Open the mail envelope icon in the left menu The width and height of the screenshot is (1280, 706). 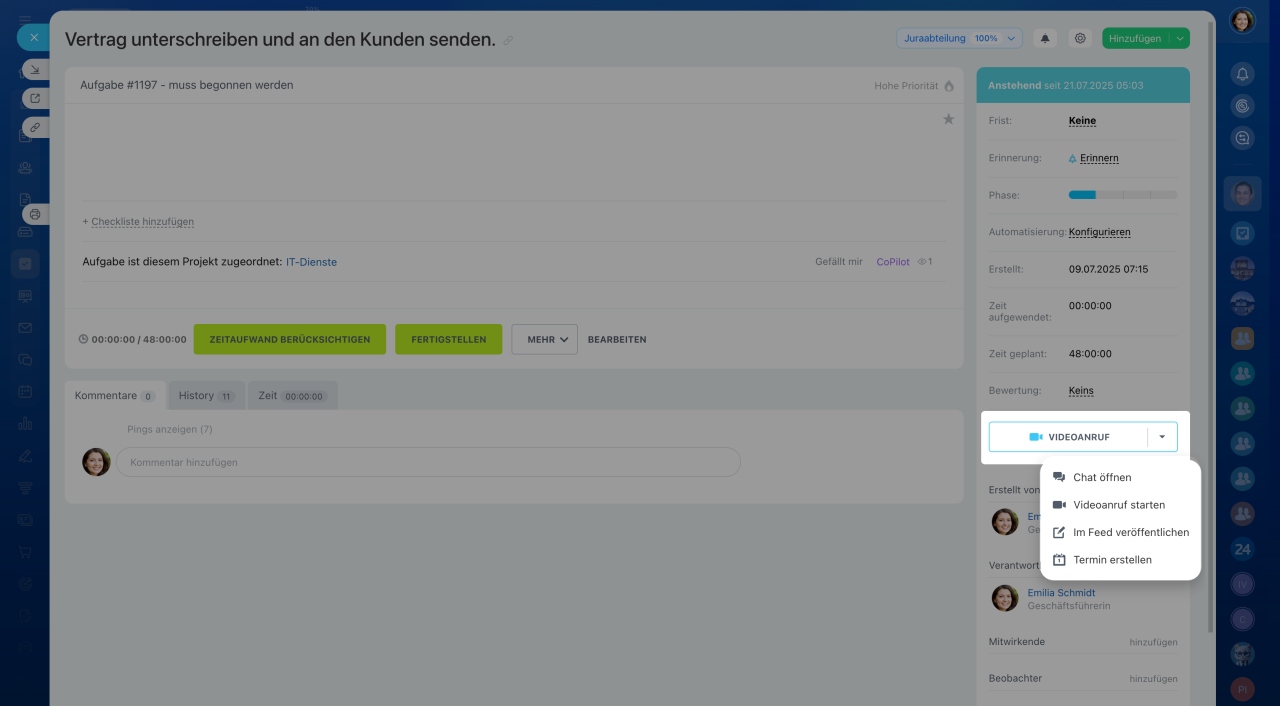click(x=25, y=328)
